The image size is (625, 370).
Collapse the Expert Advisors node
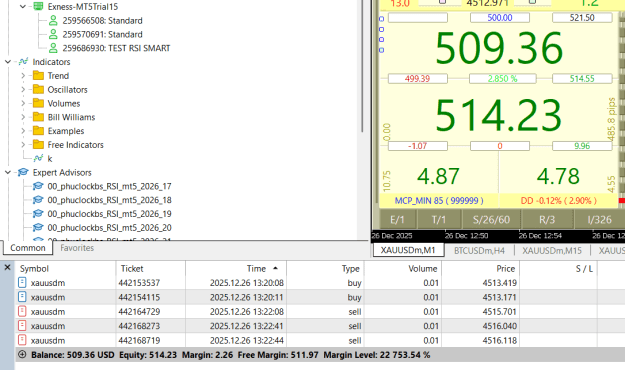click(8, 172)
